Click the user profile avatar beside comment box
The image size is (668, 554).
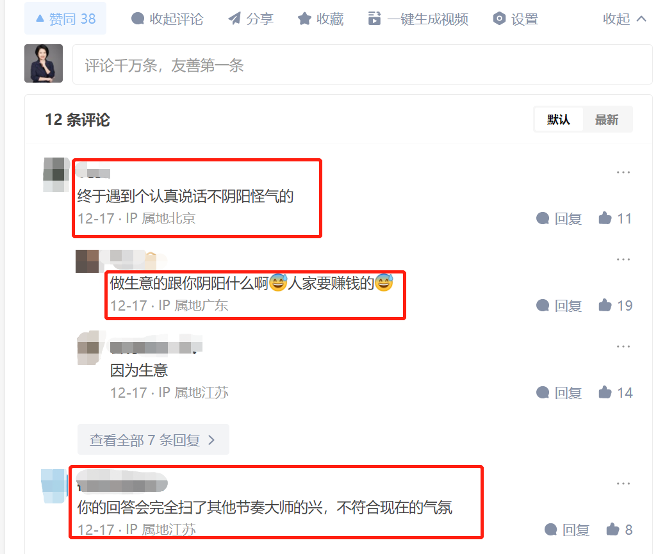[43, 63]
